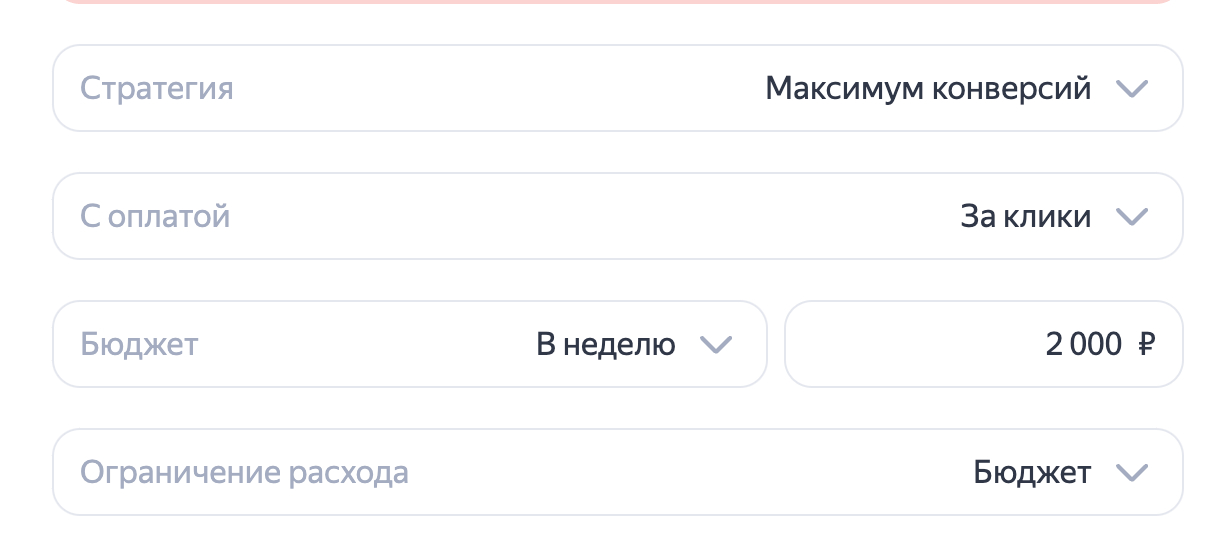Click the За клики payment value
Viewport: 1214px width, 544px height.
coord(1025,217)
